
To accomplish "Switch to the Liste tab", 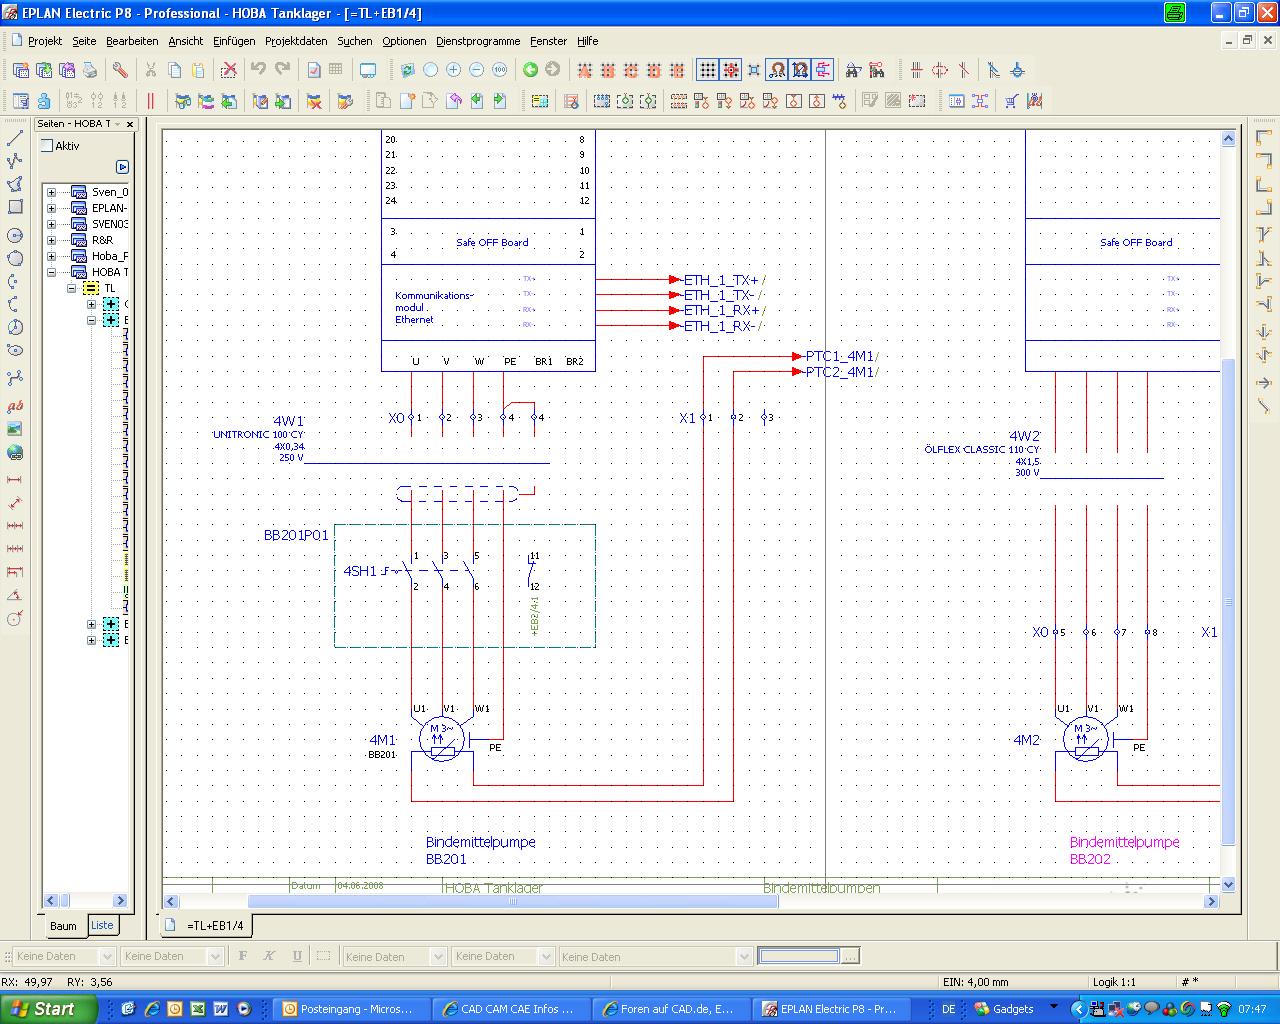I will 102,925.
